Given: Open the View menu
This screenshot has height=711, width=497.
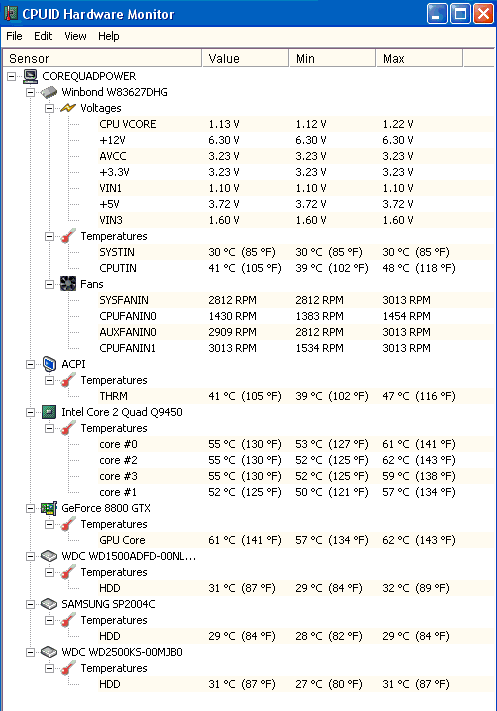Looking at the screenshot, I should click(75, 36).
